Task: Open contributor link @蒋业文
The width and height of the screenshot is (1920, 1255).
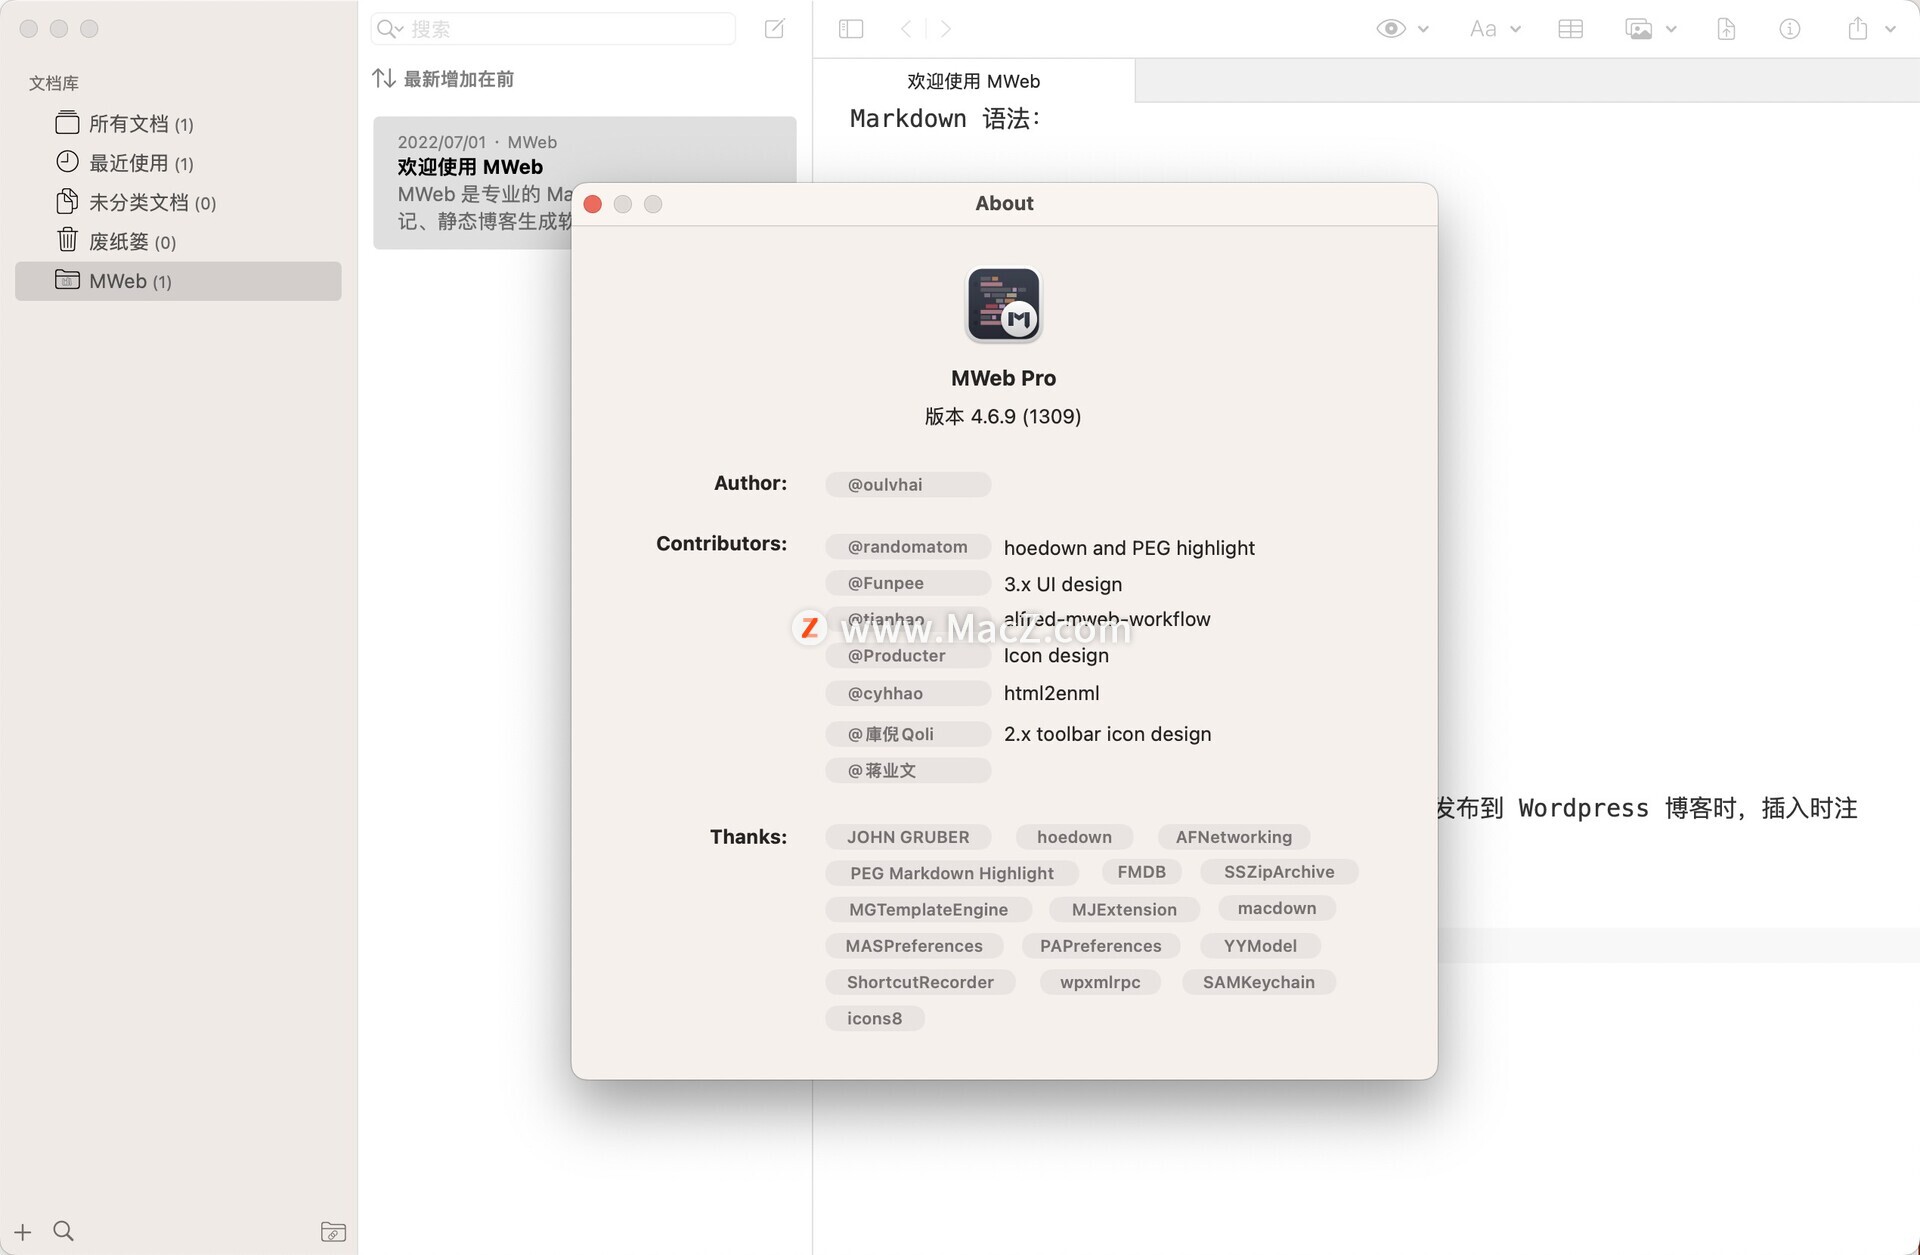Action: tap(908, 770)
